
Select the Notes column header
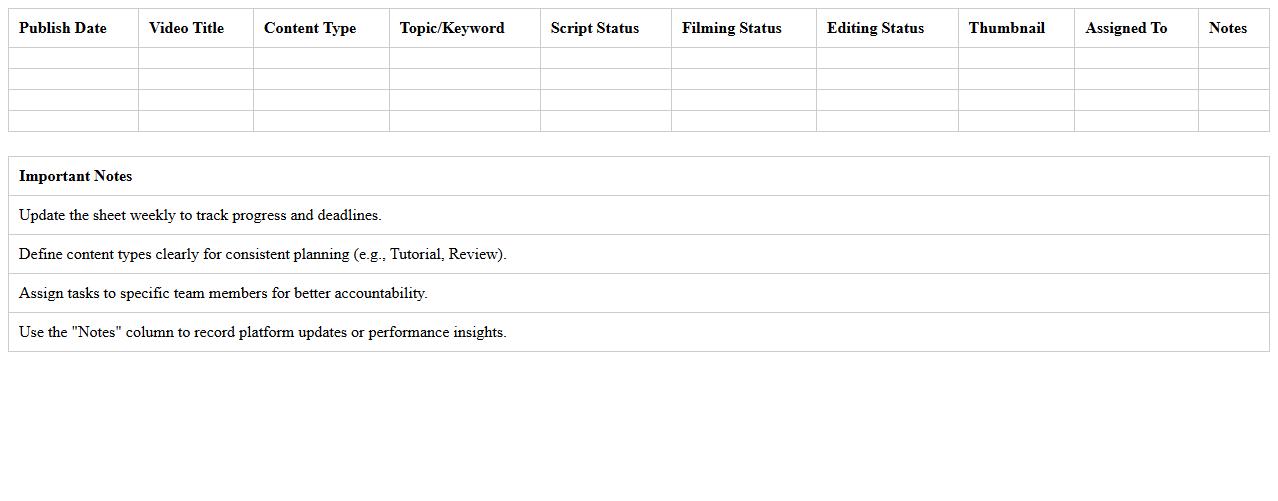[x=1228, y=28]
